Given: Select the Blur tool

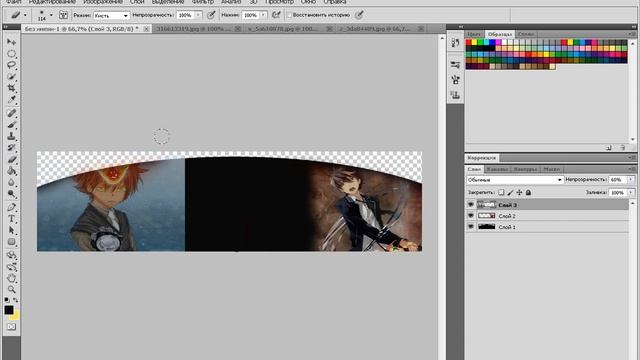Looking at the screenshot, I should click(x=11, y=182).
